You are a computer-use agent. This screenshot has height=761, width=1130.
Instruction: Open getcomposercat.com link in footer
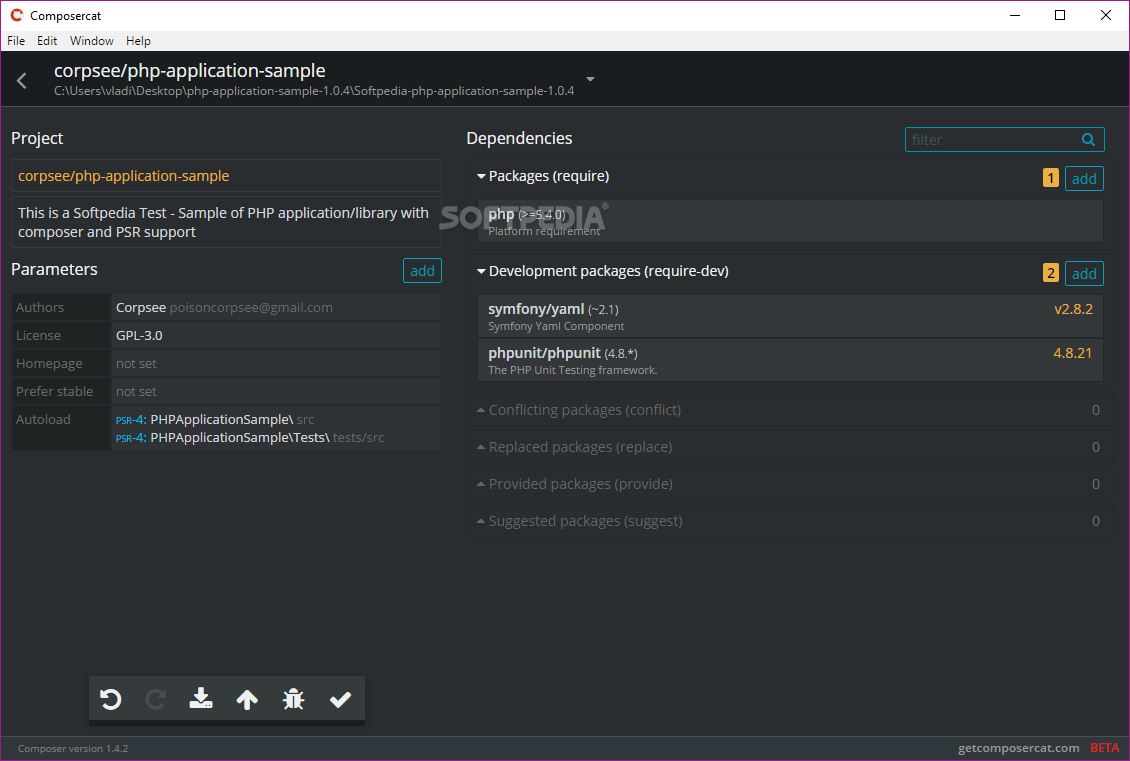click(1018, 748)
